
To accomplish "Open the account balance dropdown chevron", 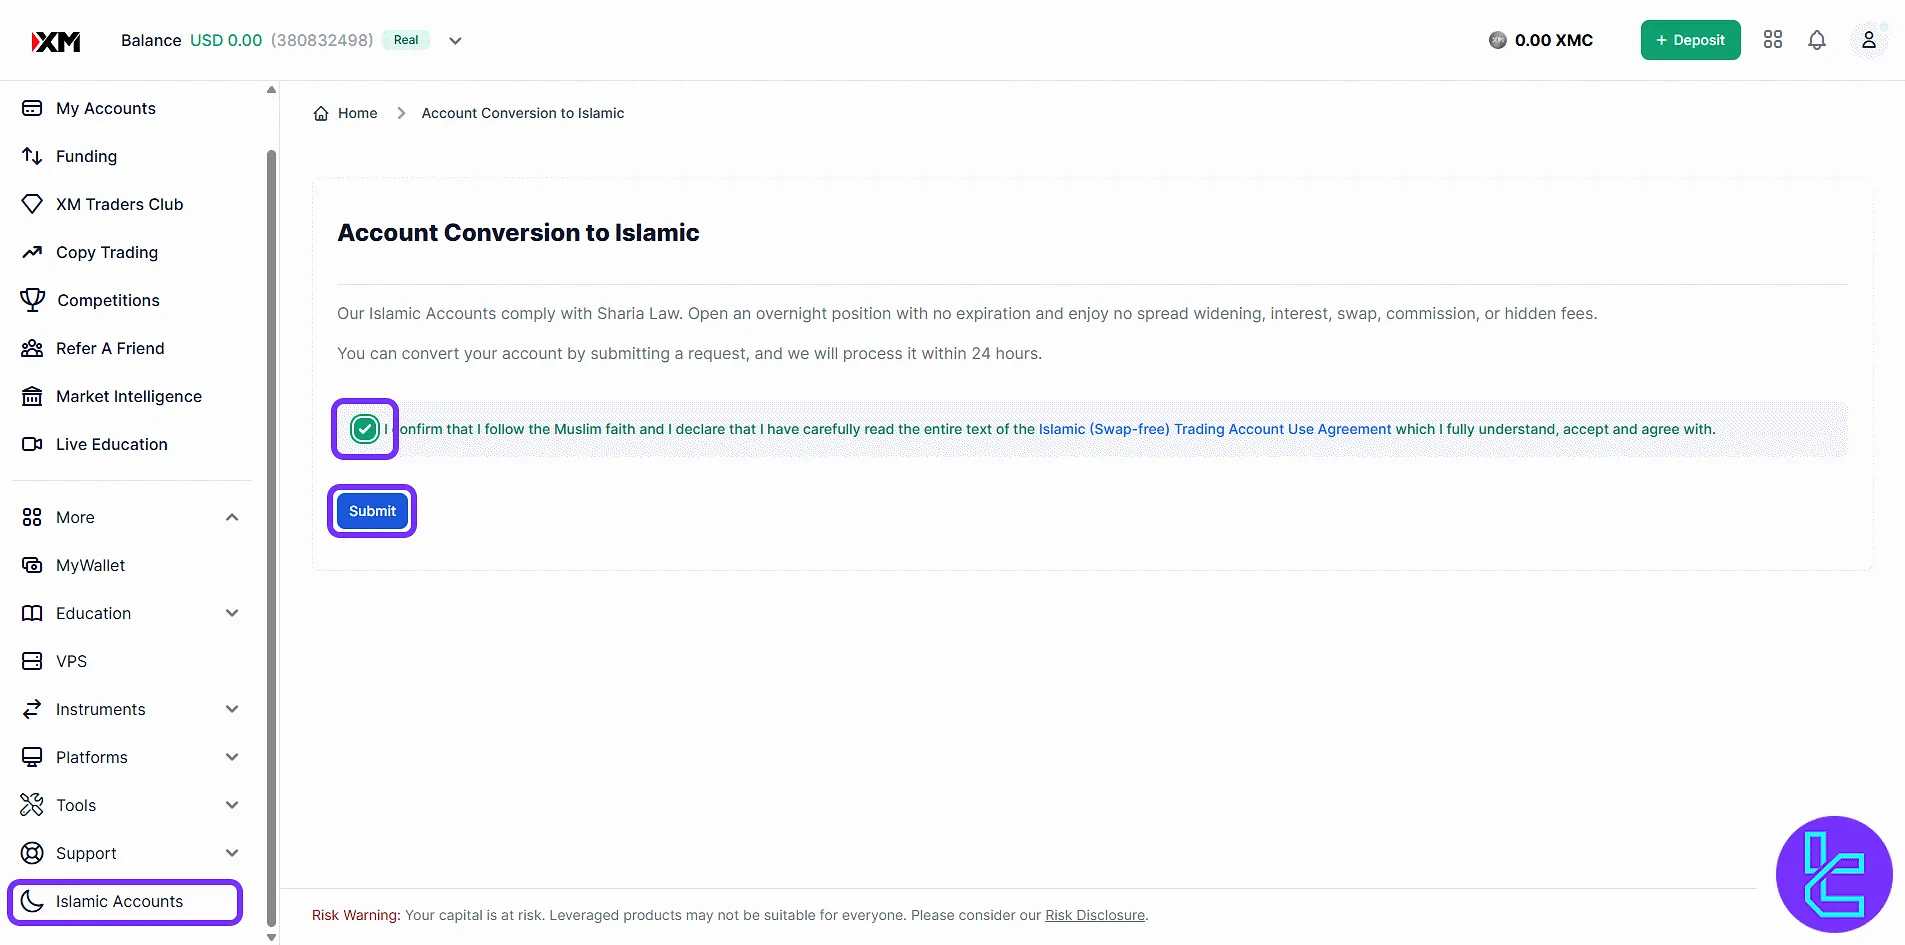I will (x=455, y=41).
